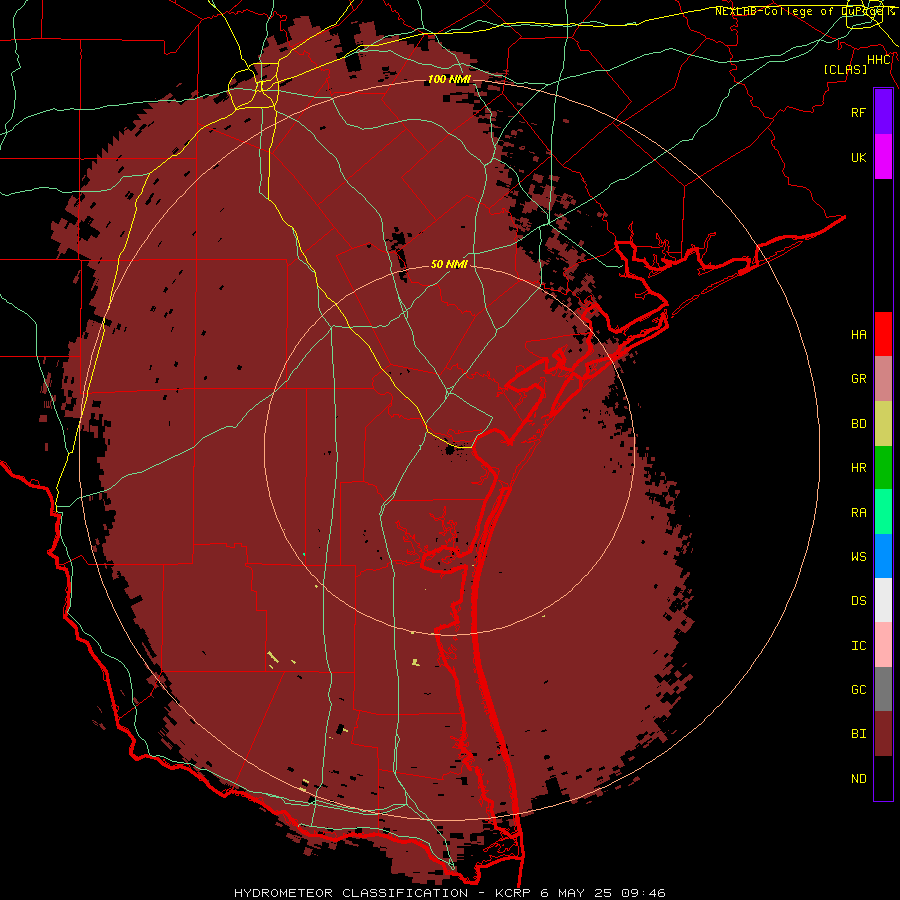Click the RA light green legend swatch

coord(883,512)
